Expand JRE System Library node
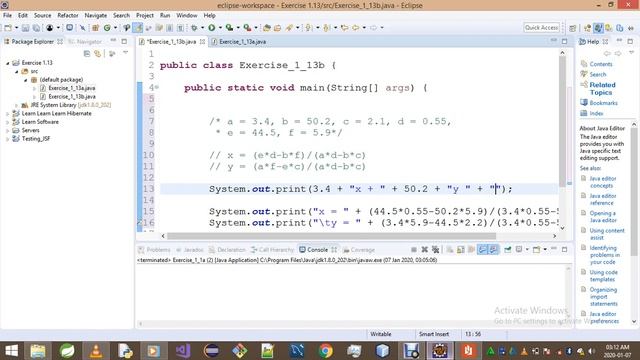 (16, 105)
